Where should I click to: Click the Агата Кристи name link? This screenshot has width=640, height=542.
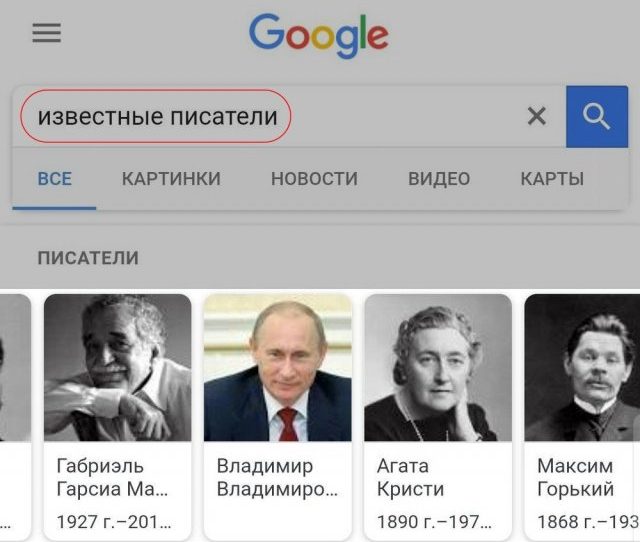pyautogui.click(x=410, y=477)
